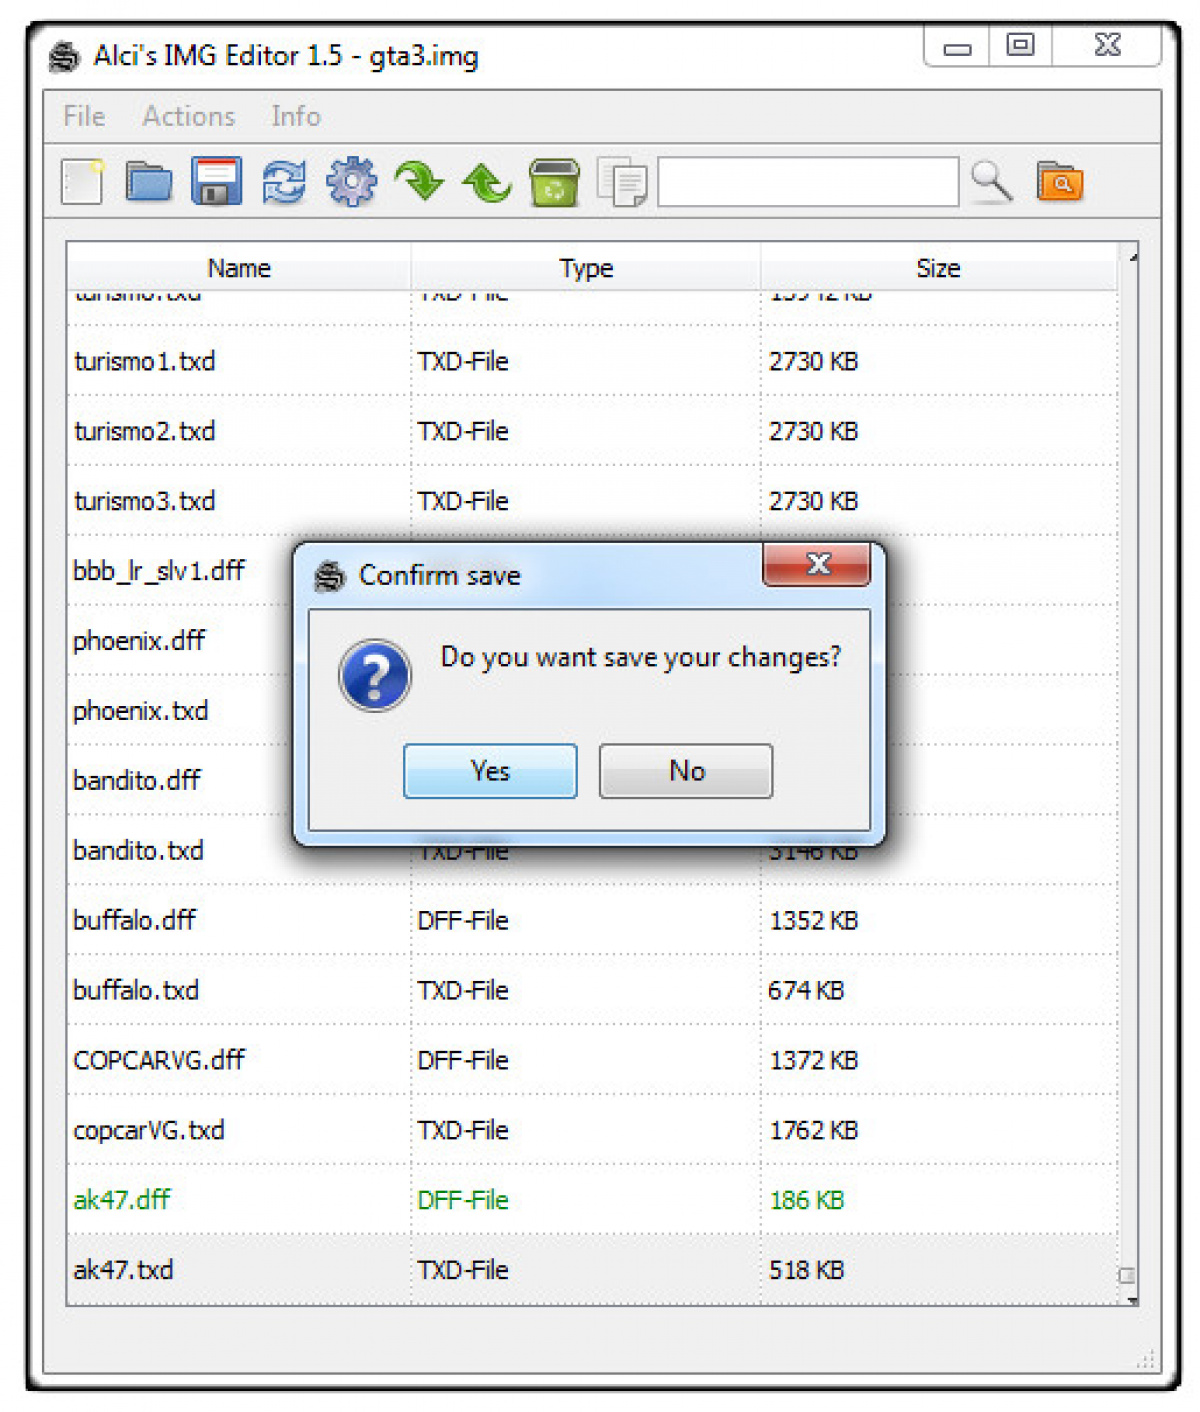Click the magnifying glass search icon
The height and width of the screenshot is (1412, 1200).
tap(992, 182)
